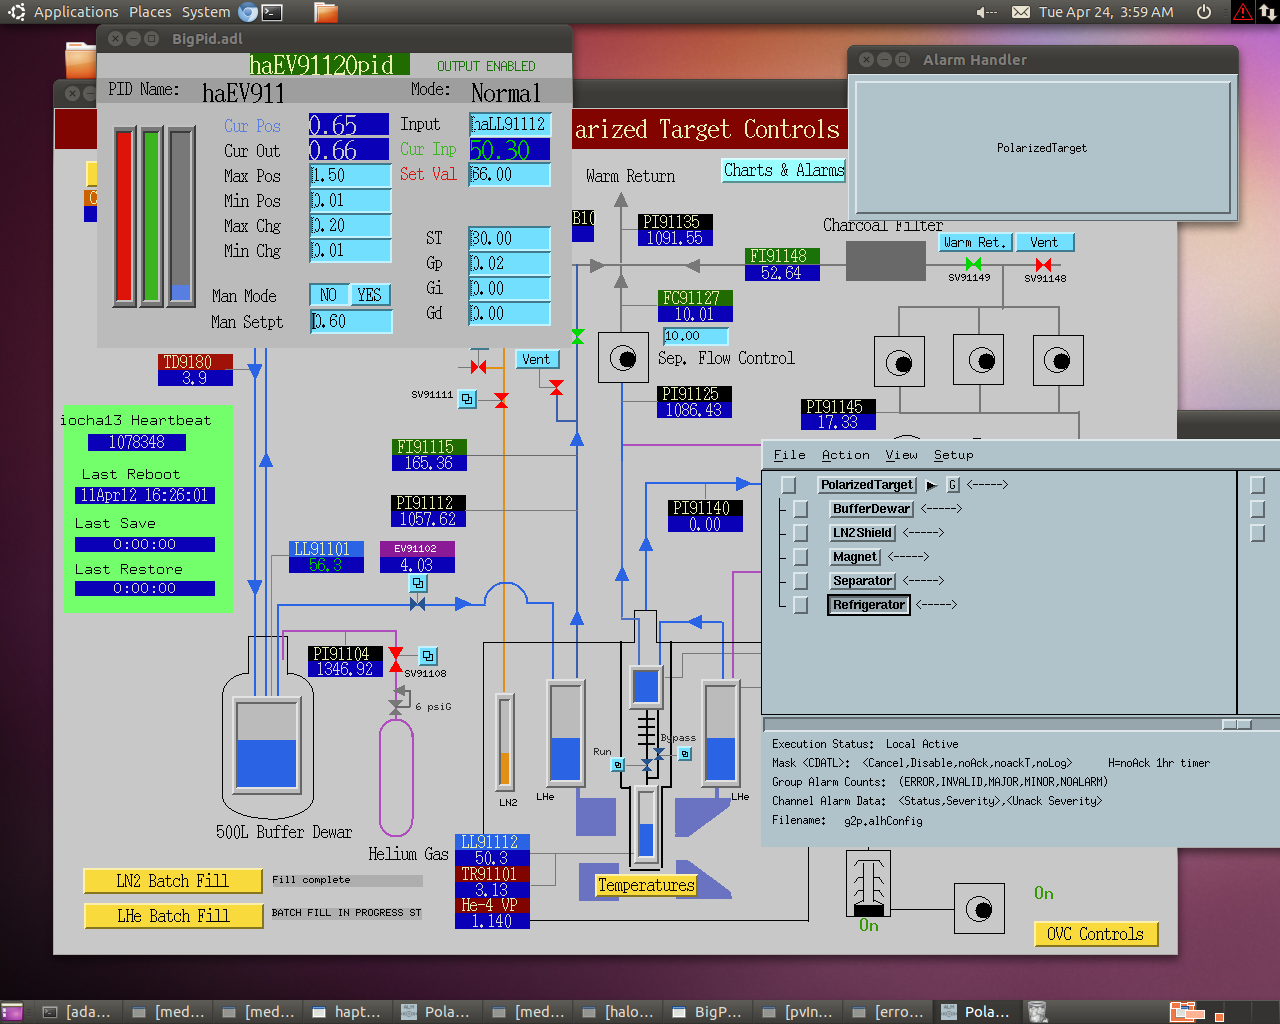Click the show desktop icon in bottom panel

(x=13, y=1012)
